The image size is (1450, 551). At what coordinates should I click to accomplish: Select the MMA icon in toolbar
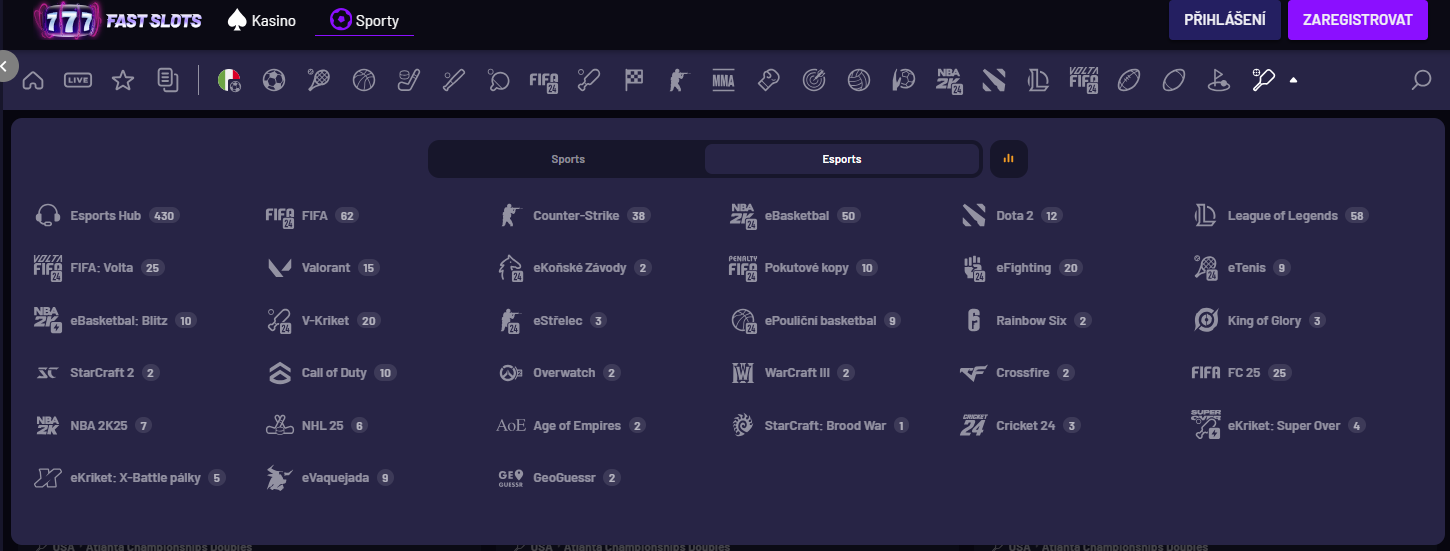point(723,81)
